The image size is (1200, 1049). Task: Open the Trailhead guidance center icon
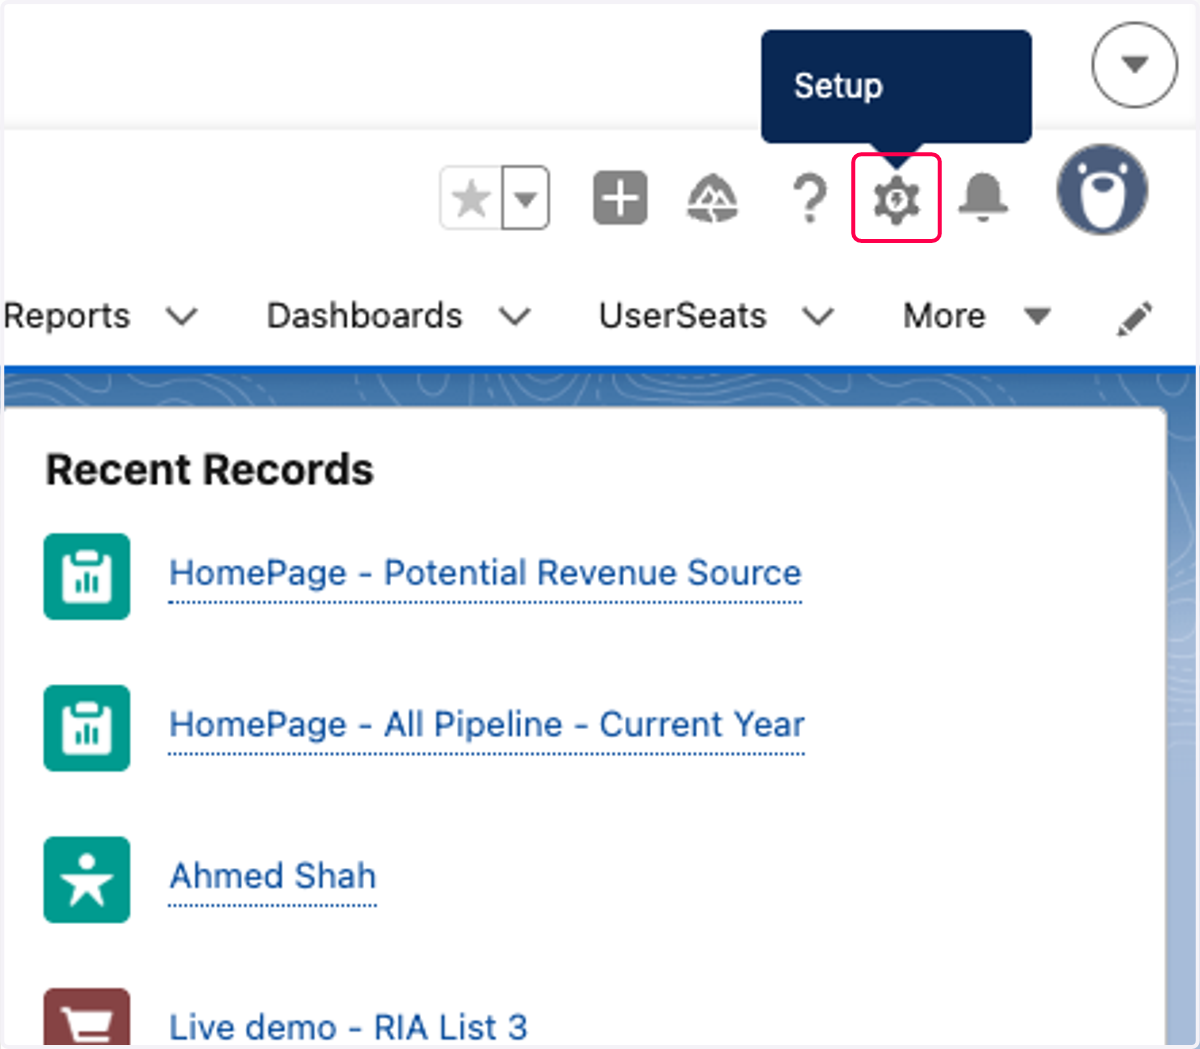[712, 198]
